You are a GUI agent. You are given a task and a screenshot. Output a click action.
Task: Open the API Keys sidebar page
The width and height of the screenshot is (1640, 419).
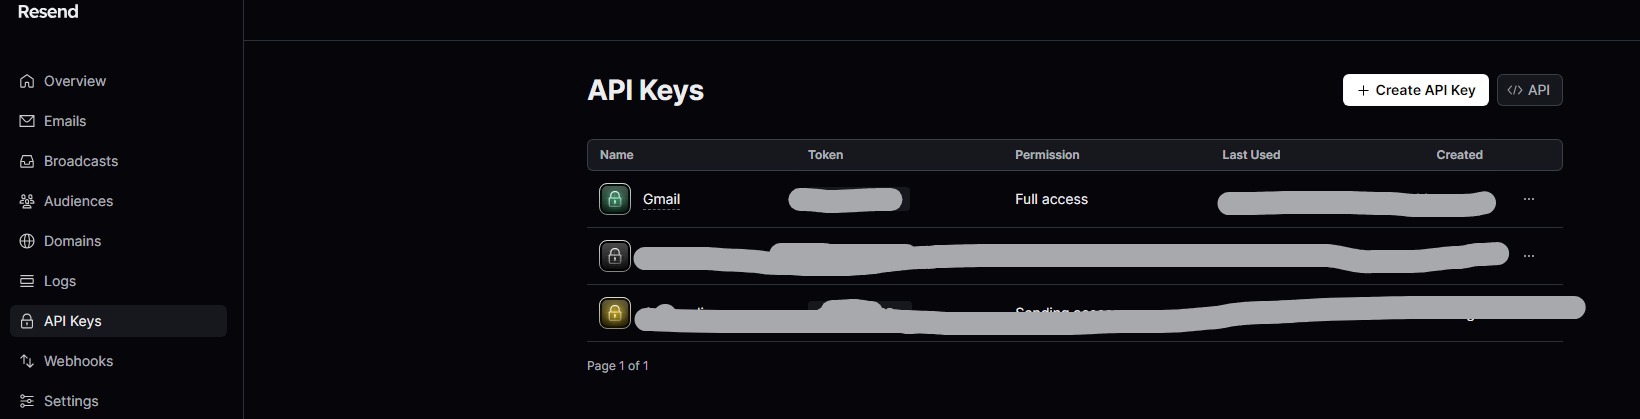73,321
